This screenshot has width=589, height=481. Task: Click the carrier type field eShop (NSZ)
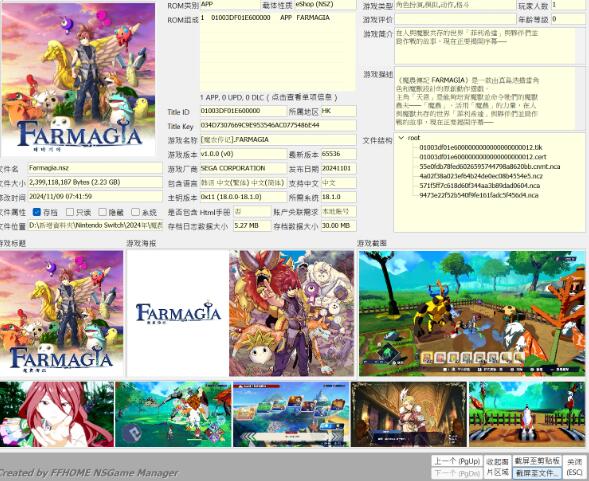click(325, 5)
